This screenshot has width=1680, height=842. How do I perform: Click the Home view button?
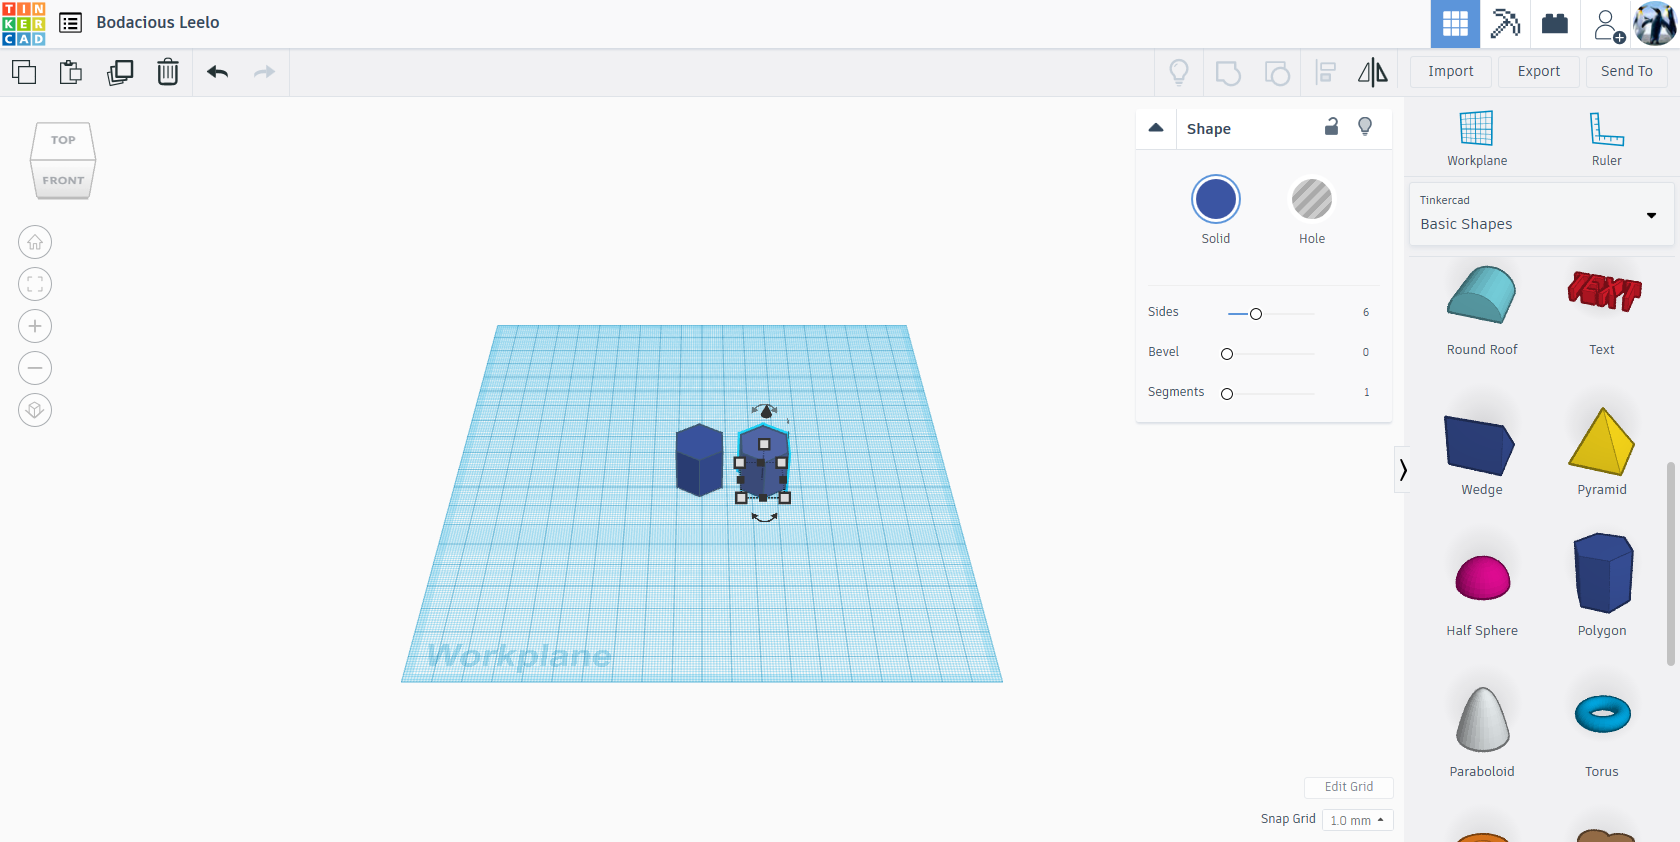[35, 242]
